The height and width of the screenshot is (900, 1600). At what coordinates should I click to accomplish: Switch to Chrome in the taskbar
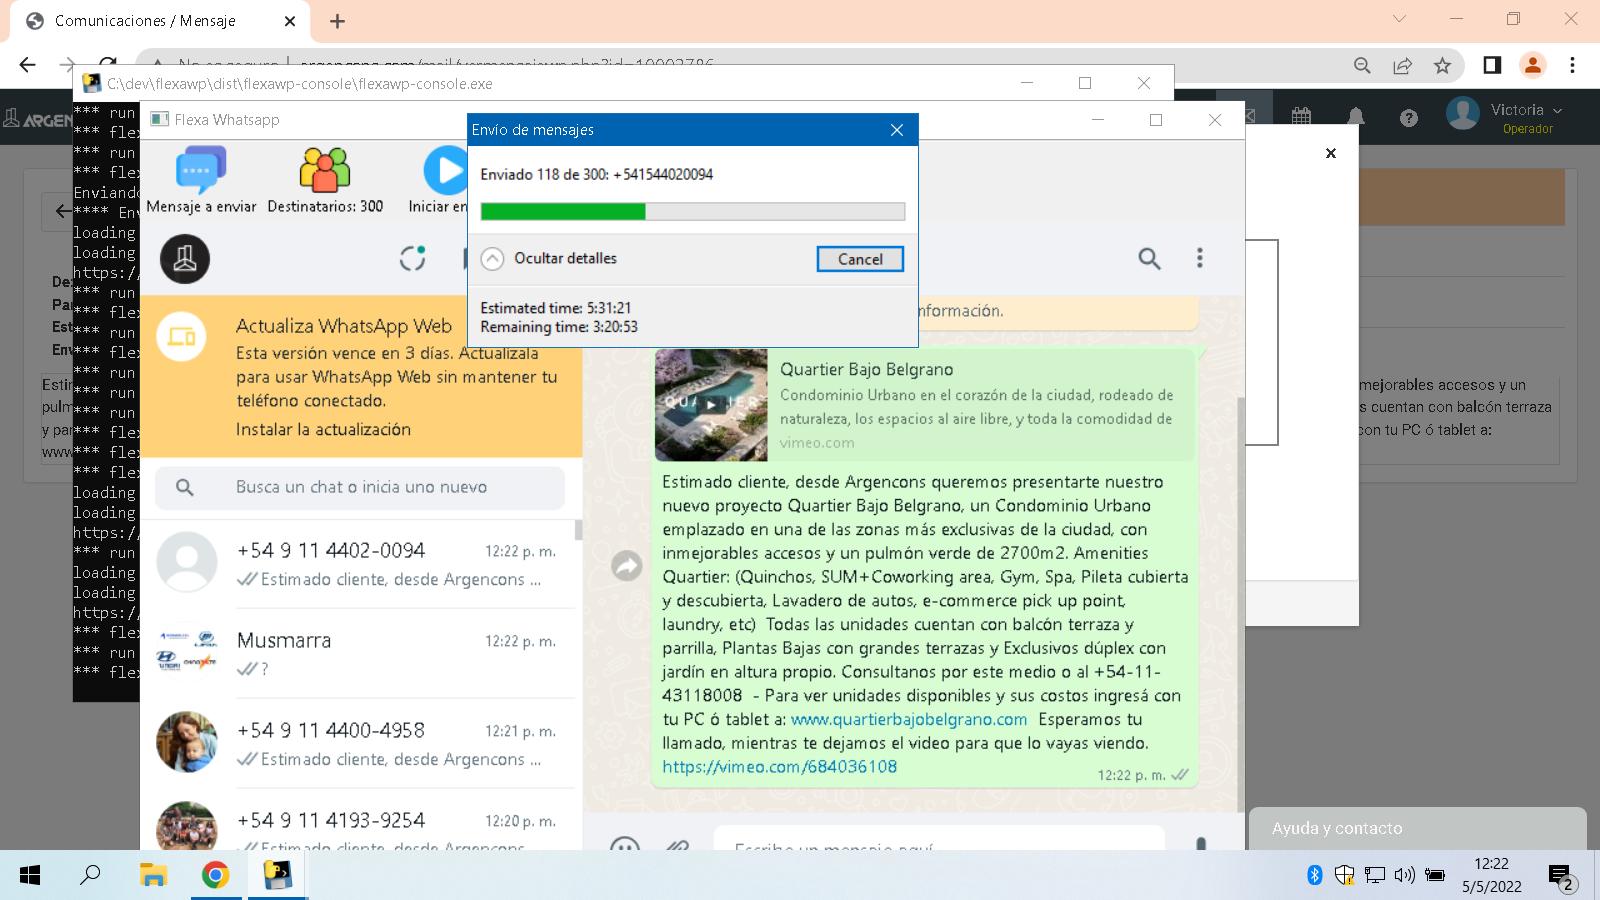[x=215, y=876]
